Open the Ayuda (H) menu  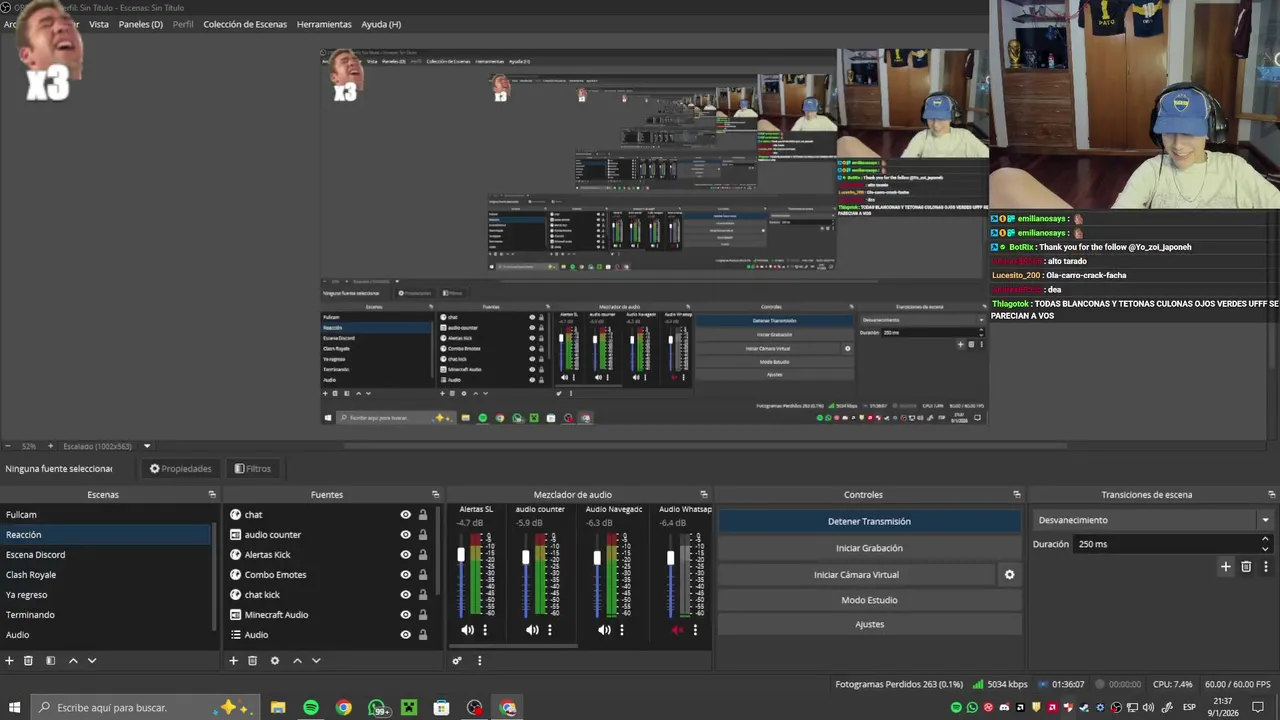point(381,24)
